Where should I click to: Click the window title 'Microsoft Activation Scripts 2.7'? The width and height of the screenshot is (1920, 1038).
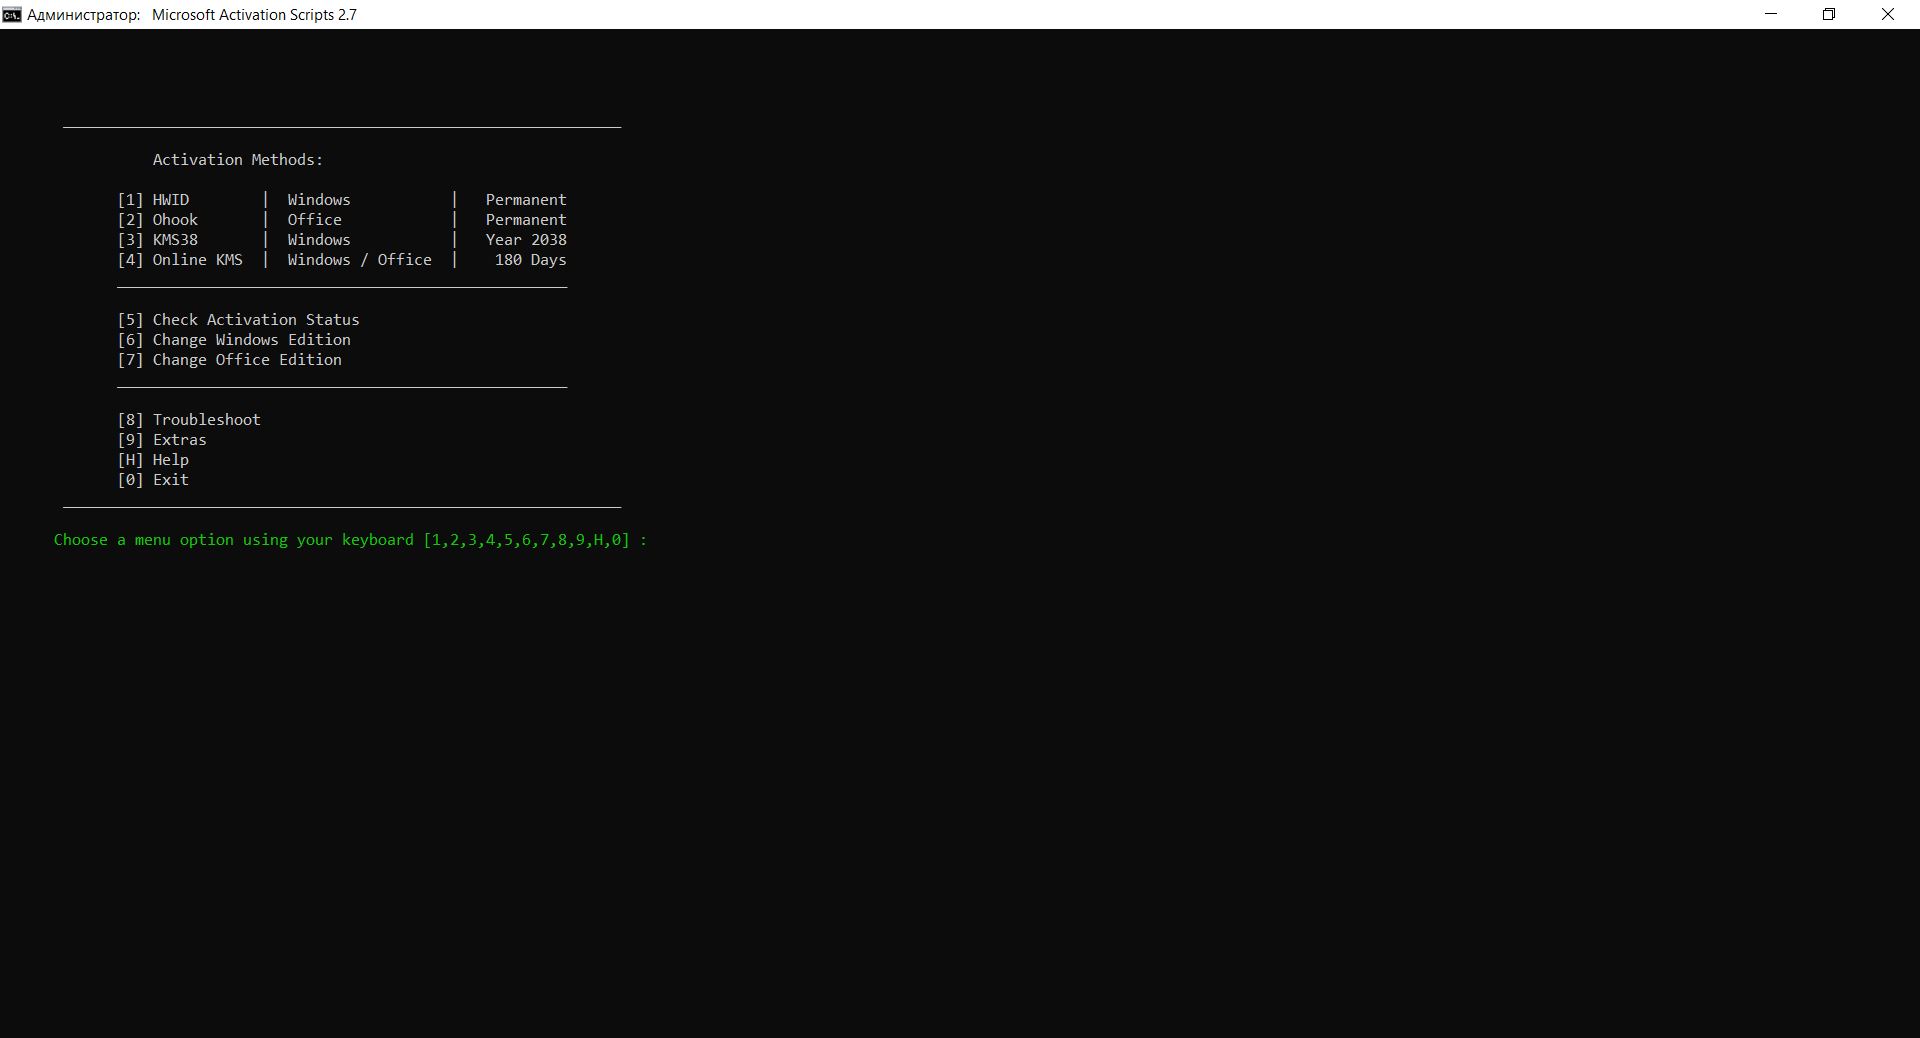coord(254,15)
